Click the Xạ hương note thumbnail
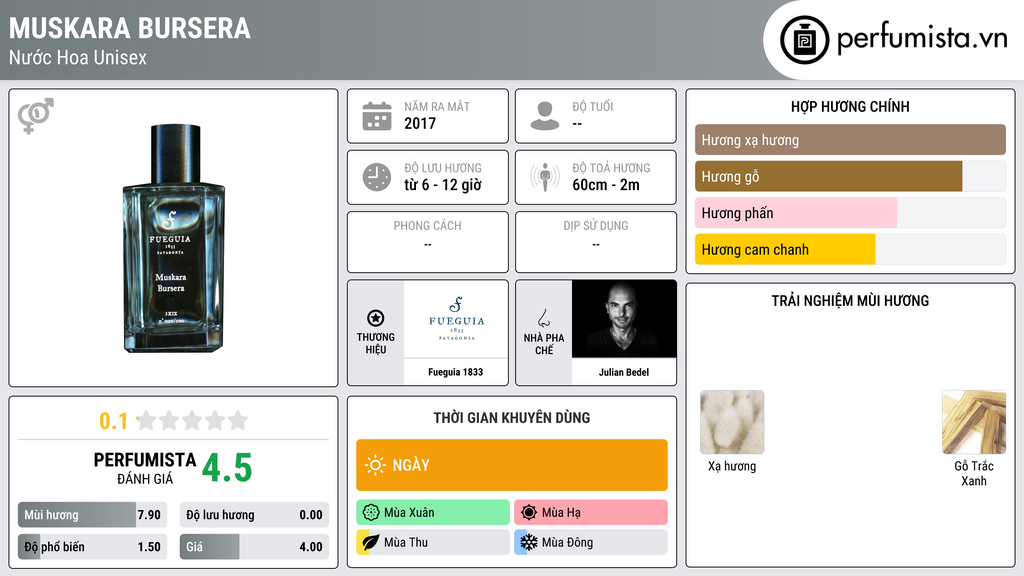The width and height of the screenshot is (1024, 576). coord(732,422)
